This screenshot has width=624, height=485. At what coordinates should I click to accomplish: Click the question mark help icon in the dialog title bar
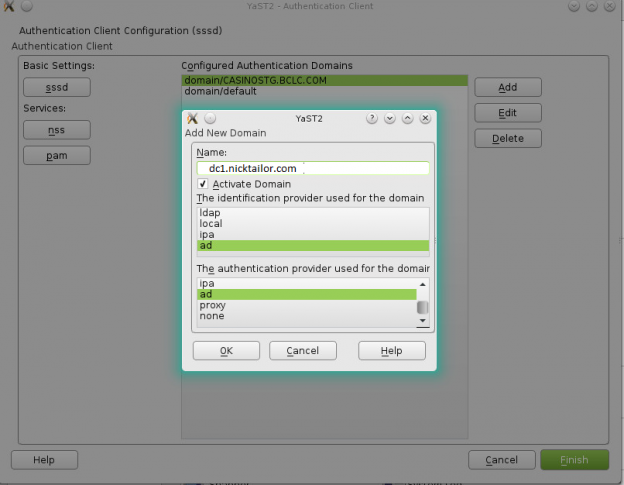point(372,118)
